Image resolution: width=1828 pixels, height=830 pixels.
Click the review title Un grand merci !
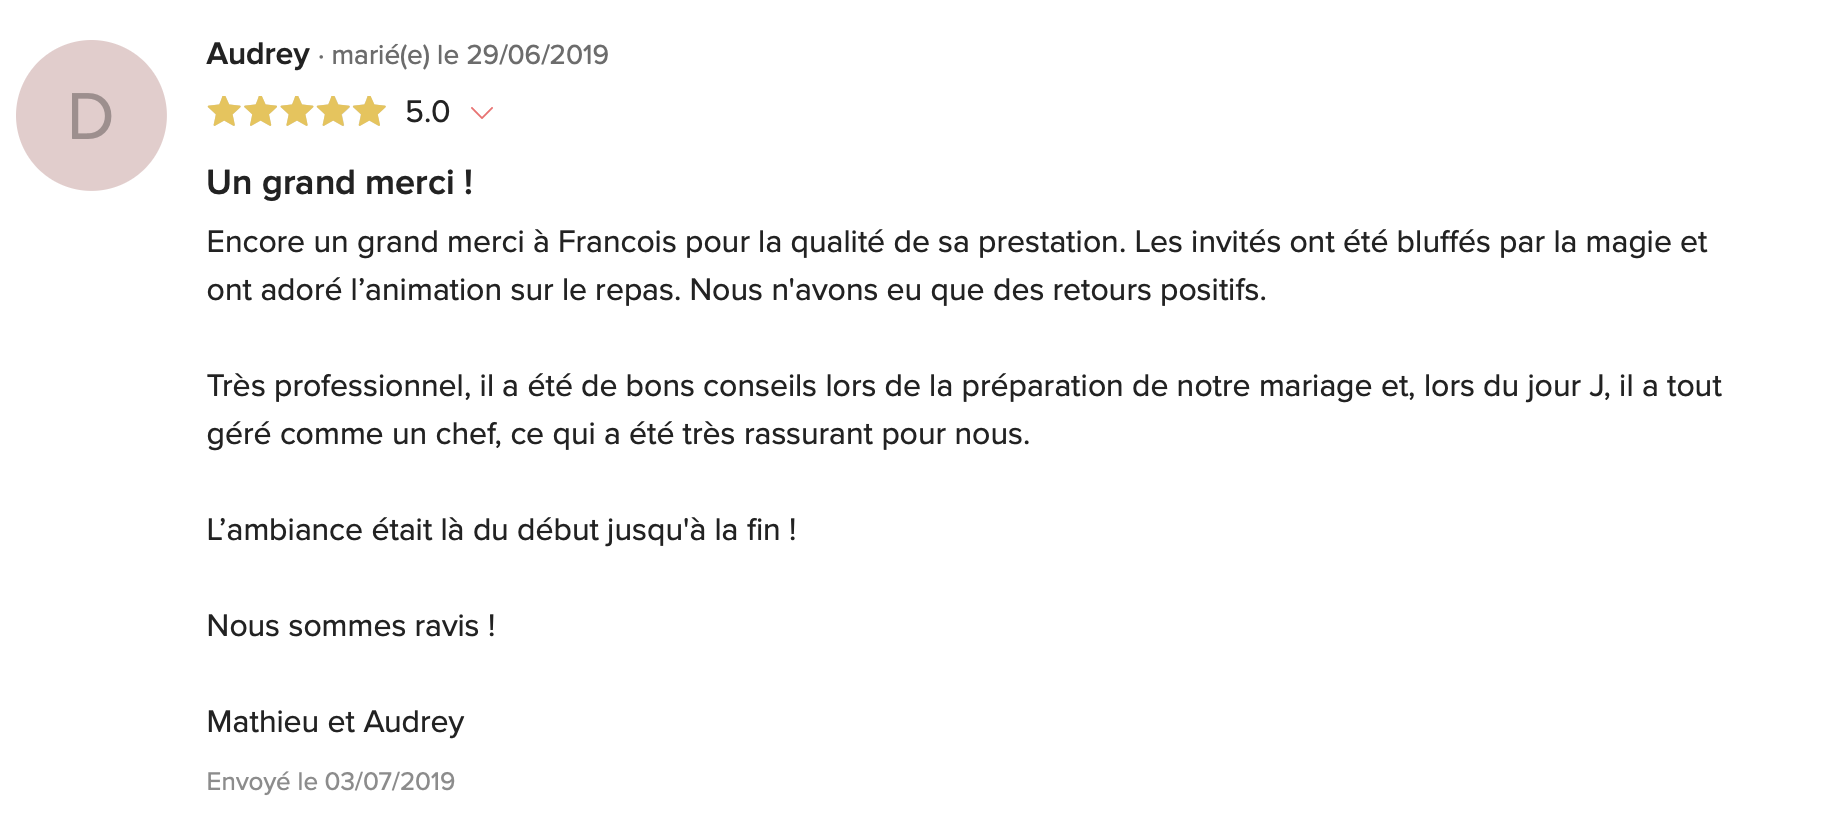[x=339, y=182]
